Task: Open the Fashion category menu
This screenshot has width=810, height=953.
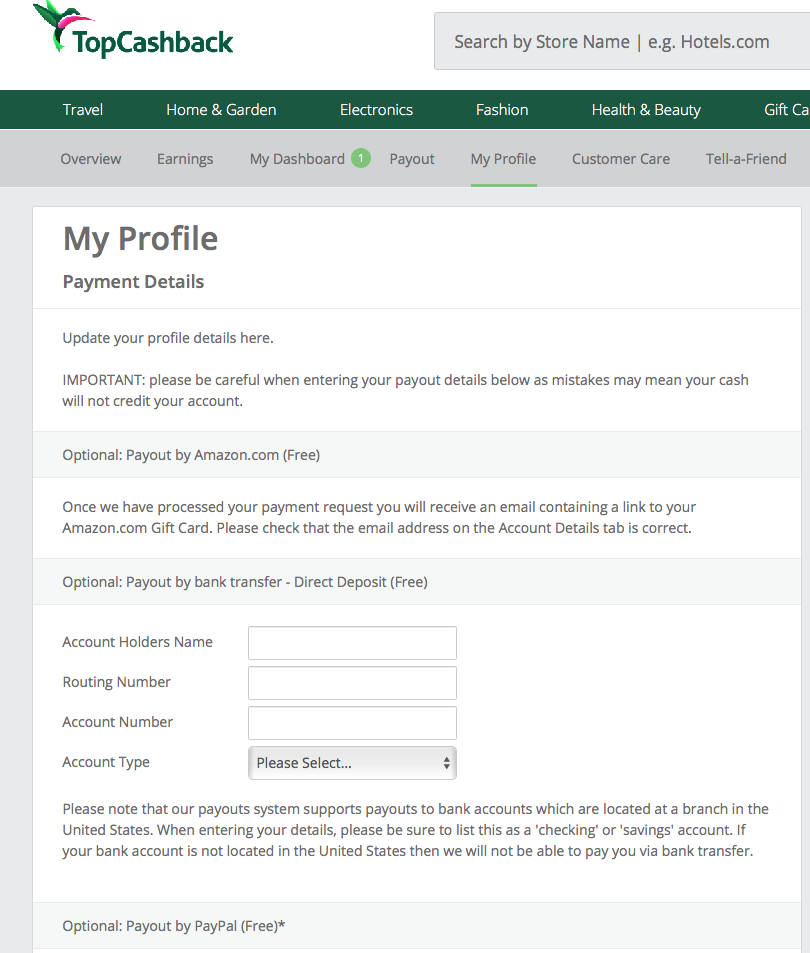Action: coord(502,110)
